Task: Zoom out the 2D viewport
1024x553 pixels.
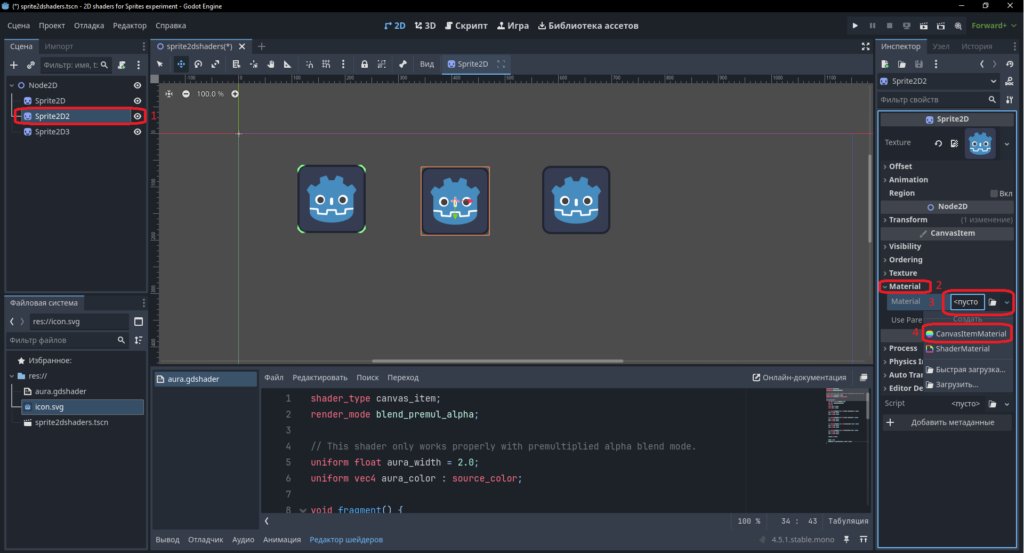Action: (x=186, y=94)
